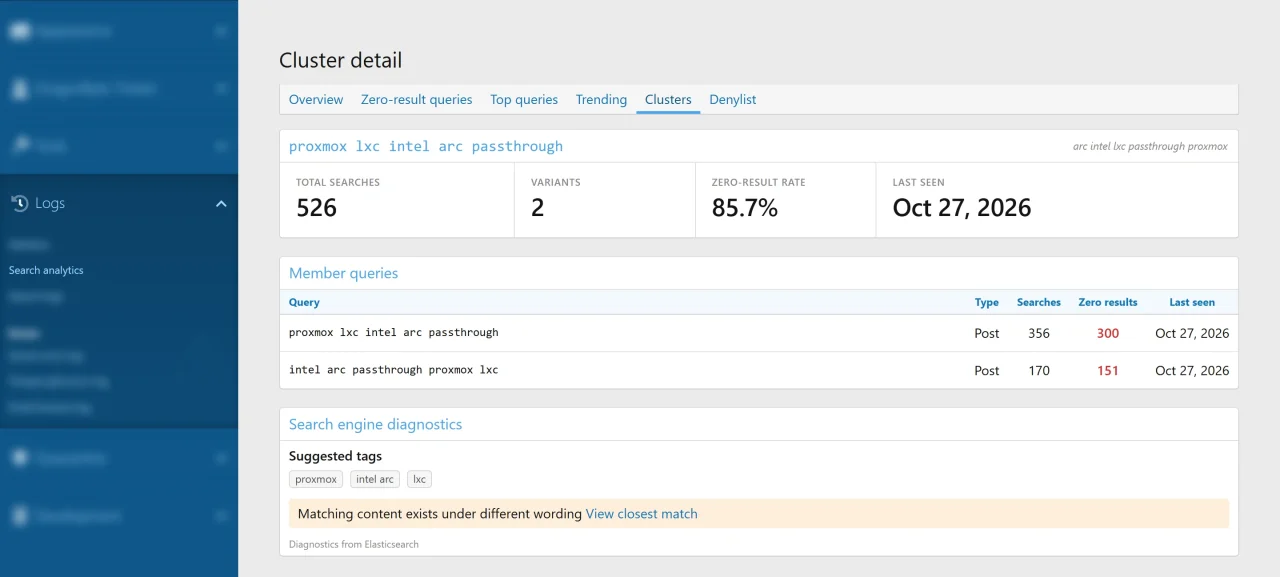Click the italic normalized key arc intel lxc passthrough proxmox
This screenshot has width=1280, height=577.
coord(1150,146)
